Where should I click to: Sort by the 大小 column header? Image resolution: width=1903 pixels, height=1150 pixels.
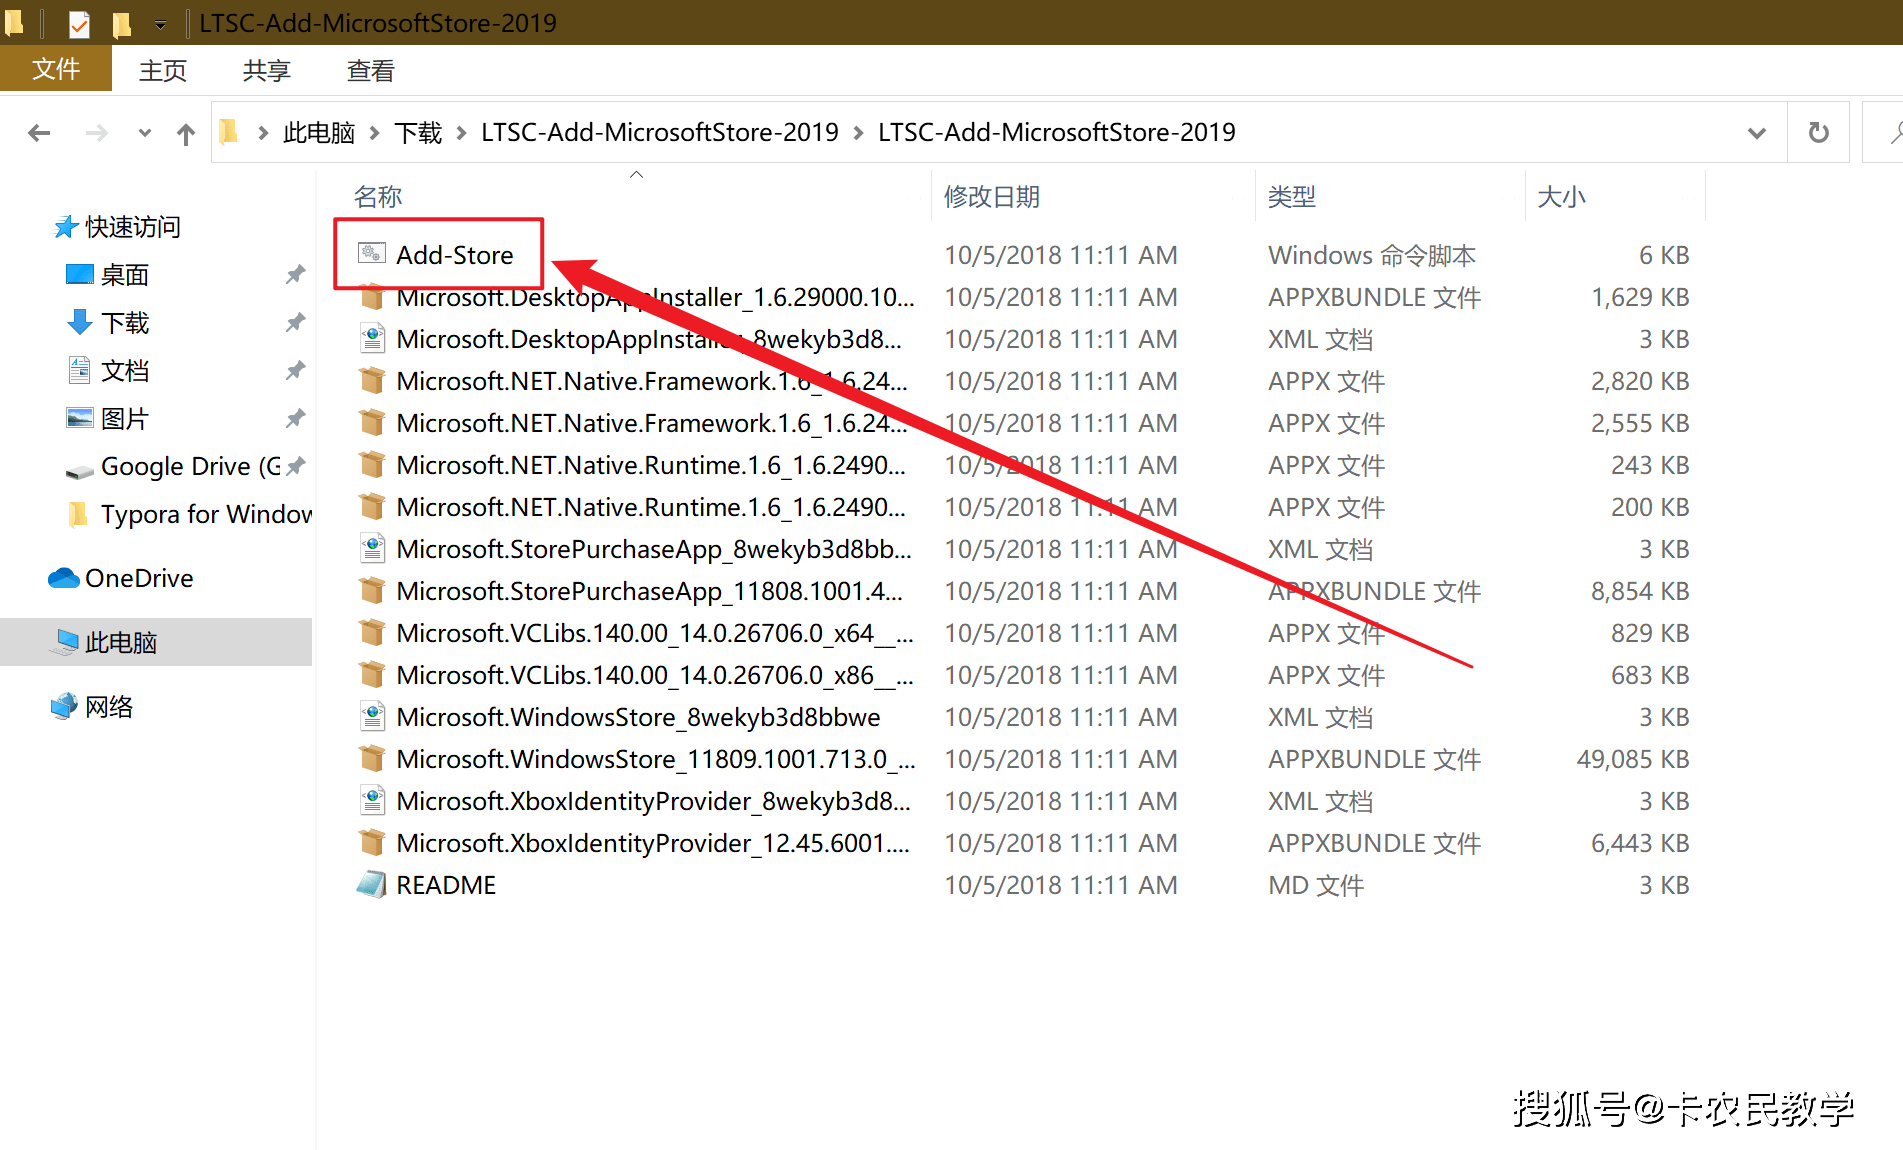1561,196
